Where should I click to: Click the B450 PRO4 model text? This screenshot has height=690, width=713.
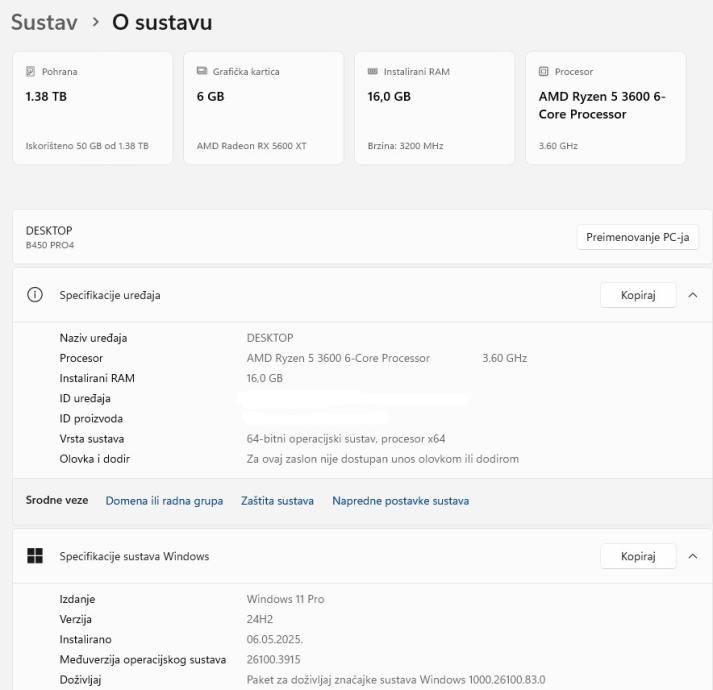[x=50, y=245]
